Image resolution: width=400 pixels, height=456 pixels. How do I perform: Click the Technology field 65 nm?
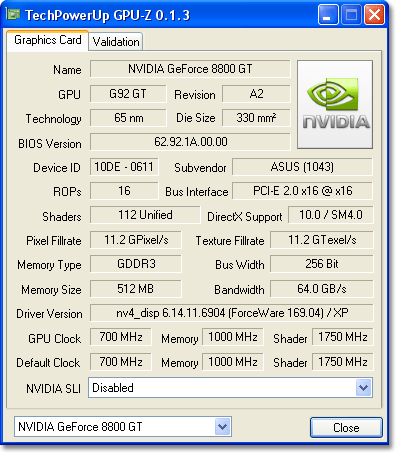[x=128, y=118]
